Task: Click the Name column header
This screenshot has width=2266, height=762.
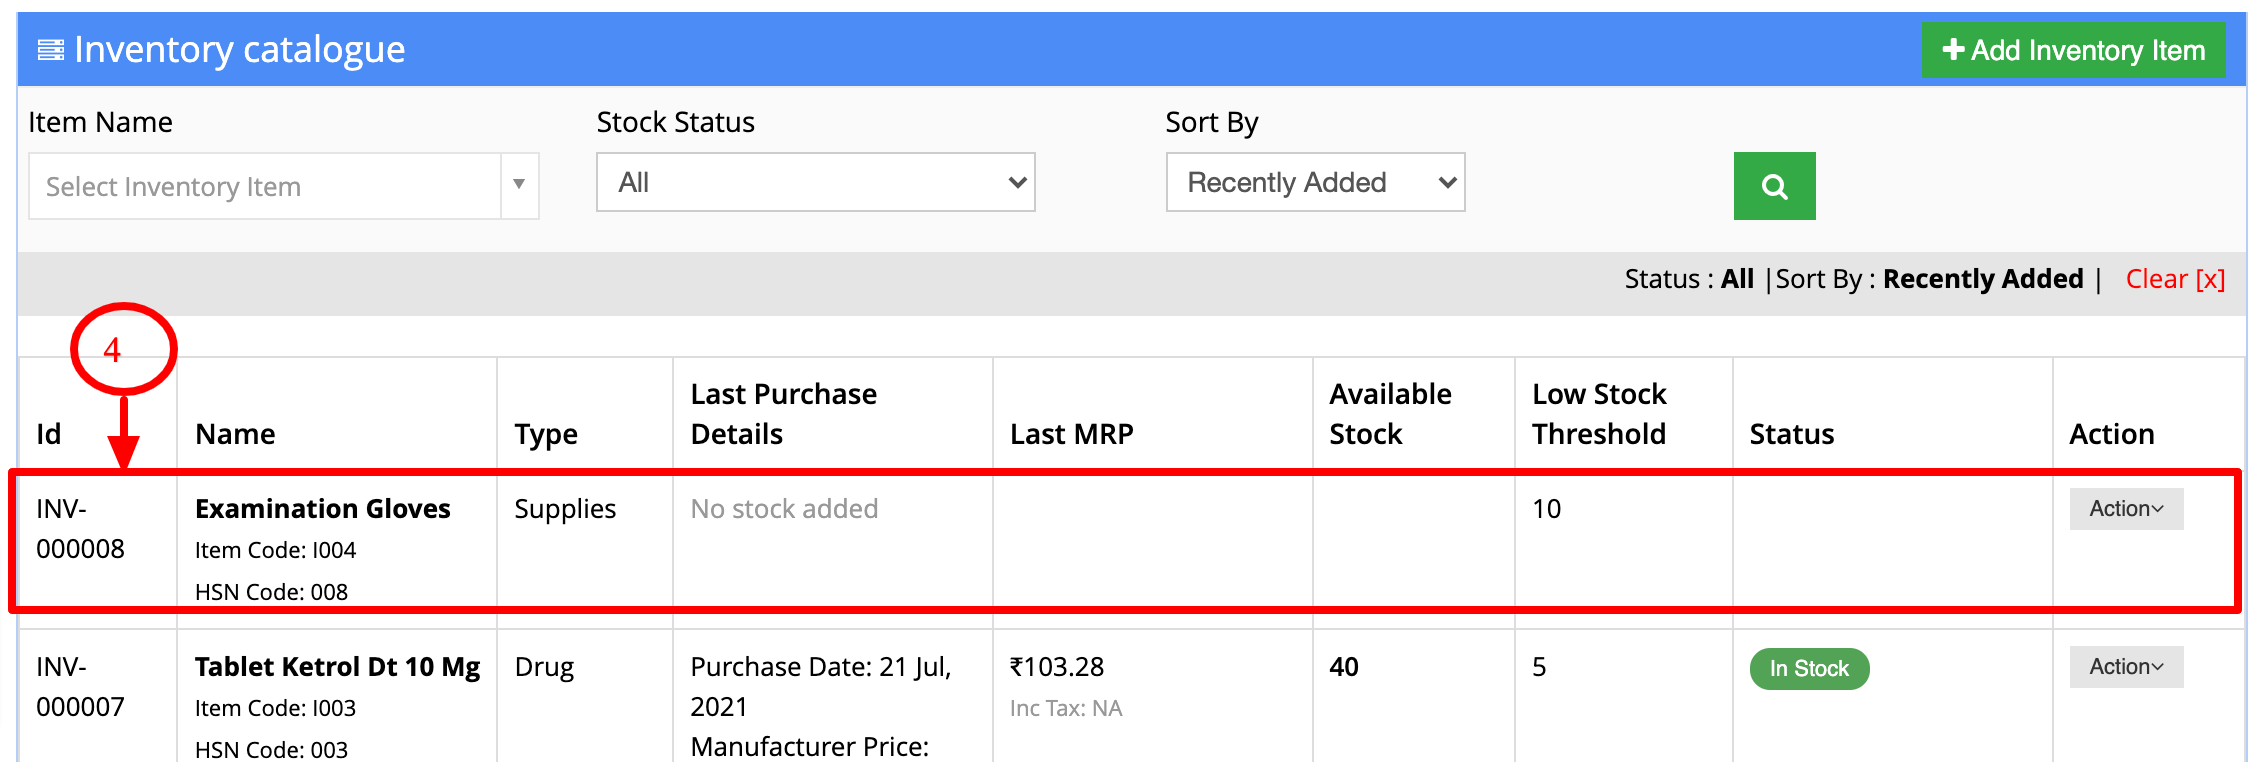Action: click(236, 434)
